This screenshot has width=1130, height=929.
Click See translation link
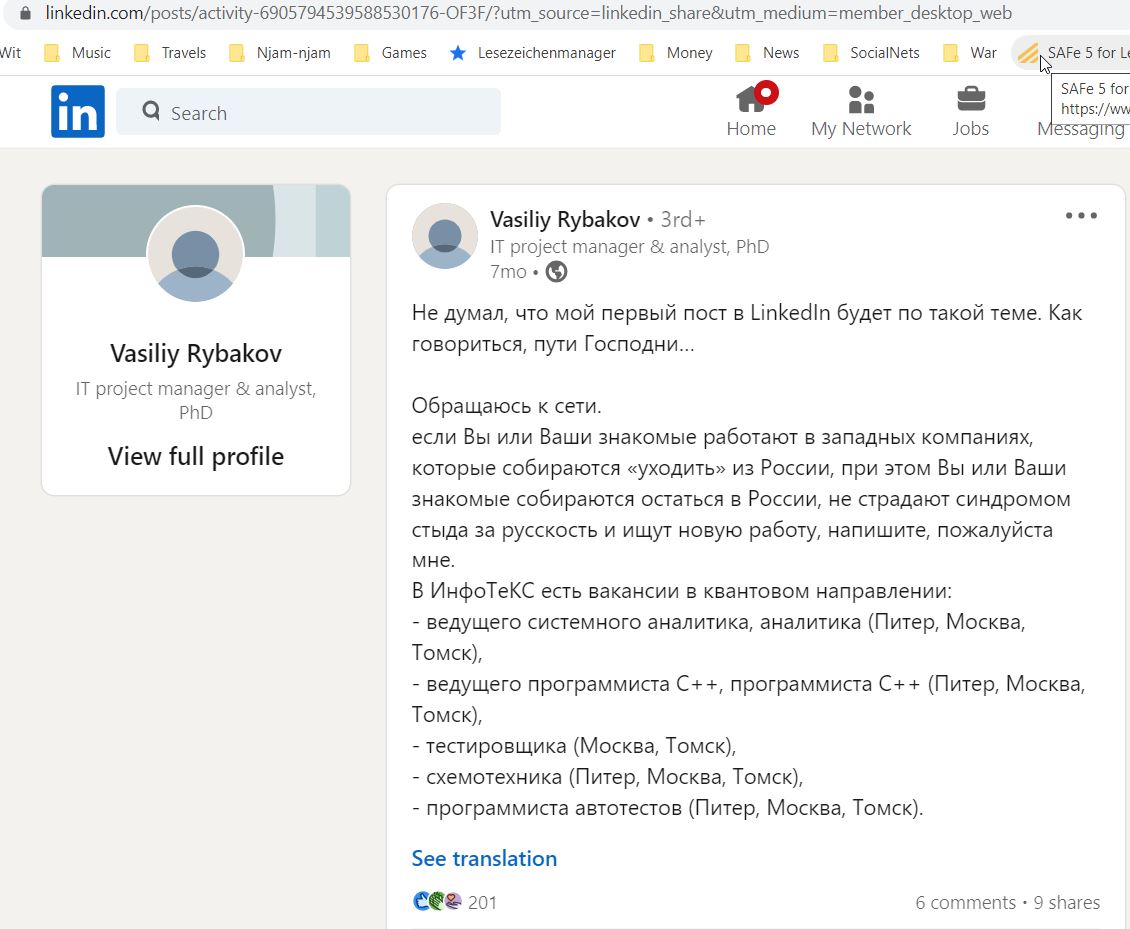point(484,858)
